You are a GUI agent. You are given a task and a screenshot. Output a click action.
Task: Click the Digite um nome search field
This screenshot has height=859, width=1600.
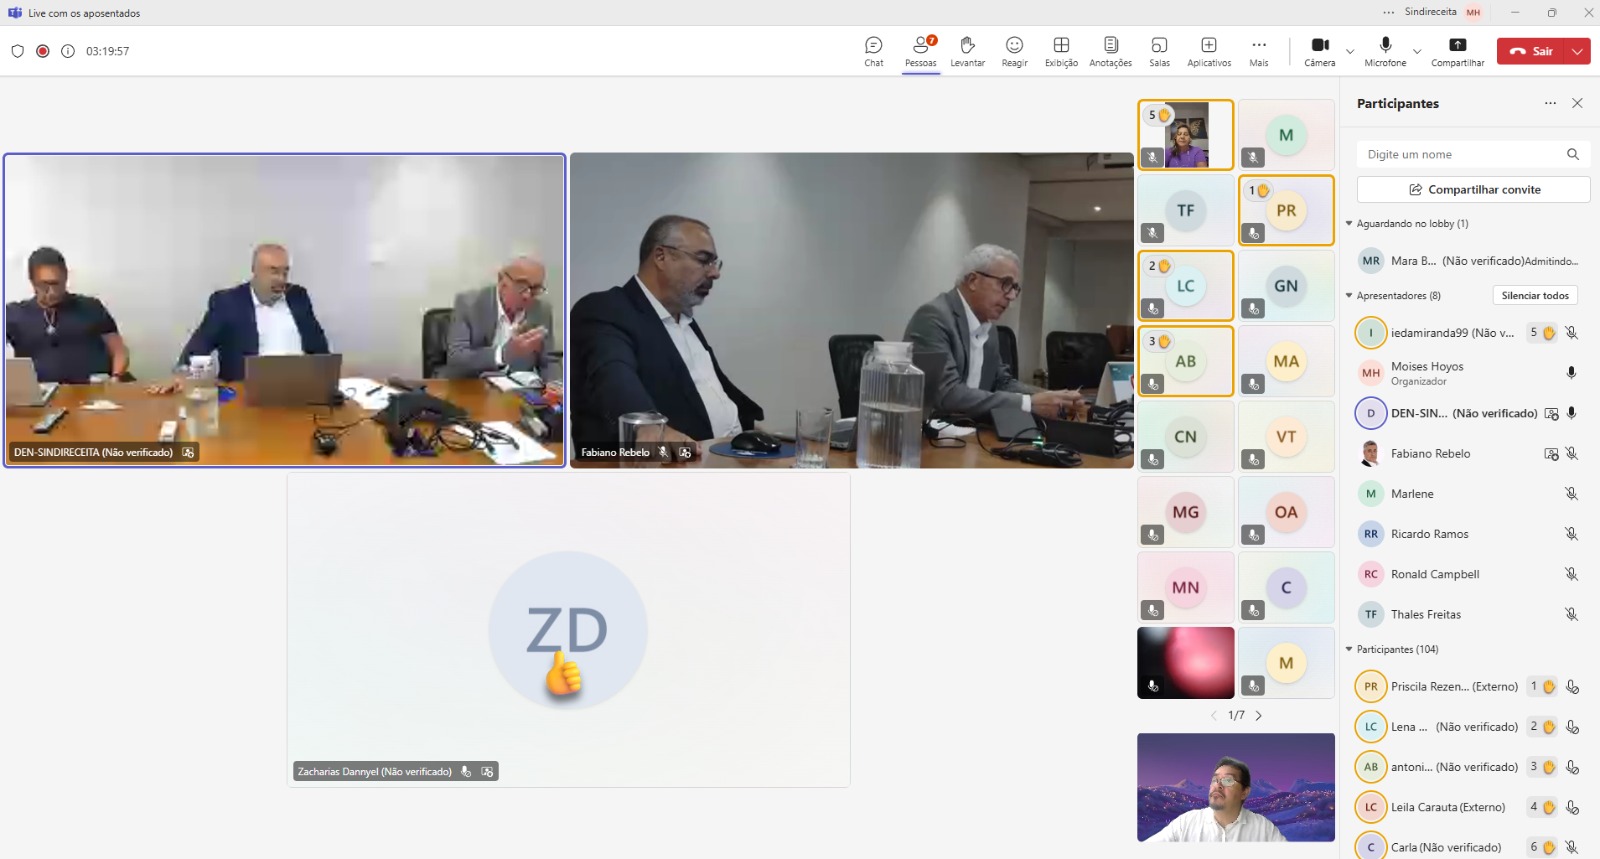1460,155
